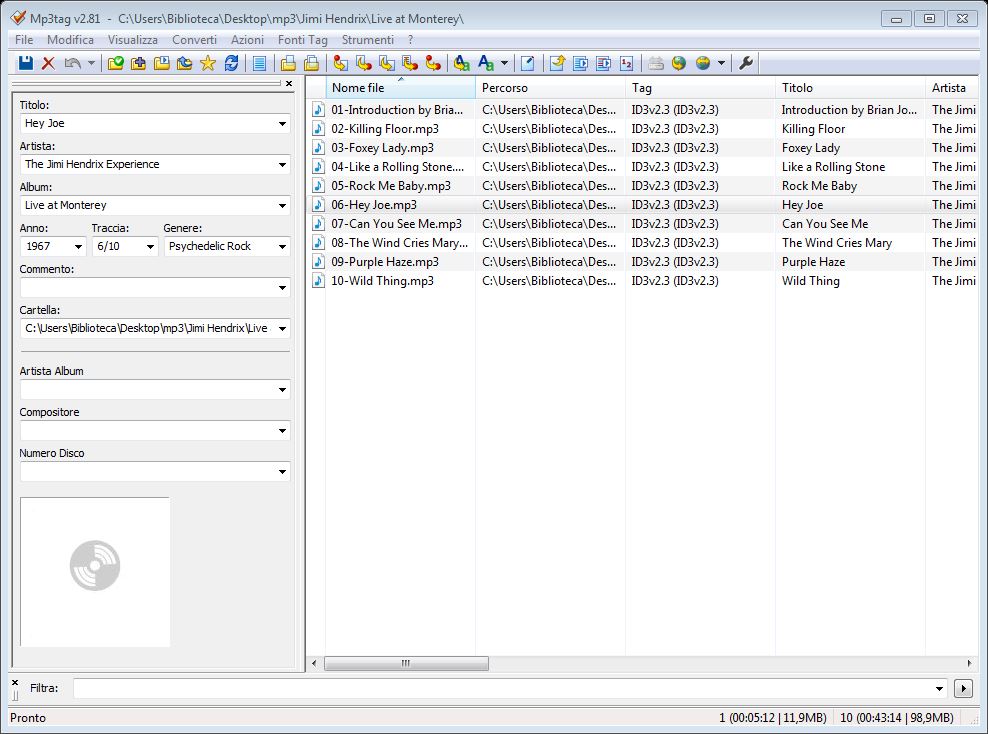Select file 02-Killing Floor.mp3

385,129
